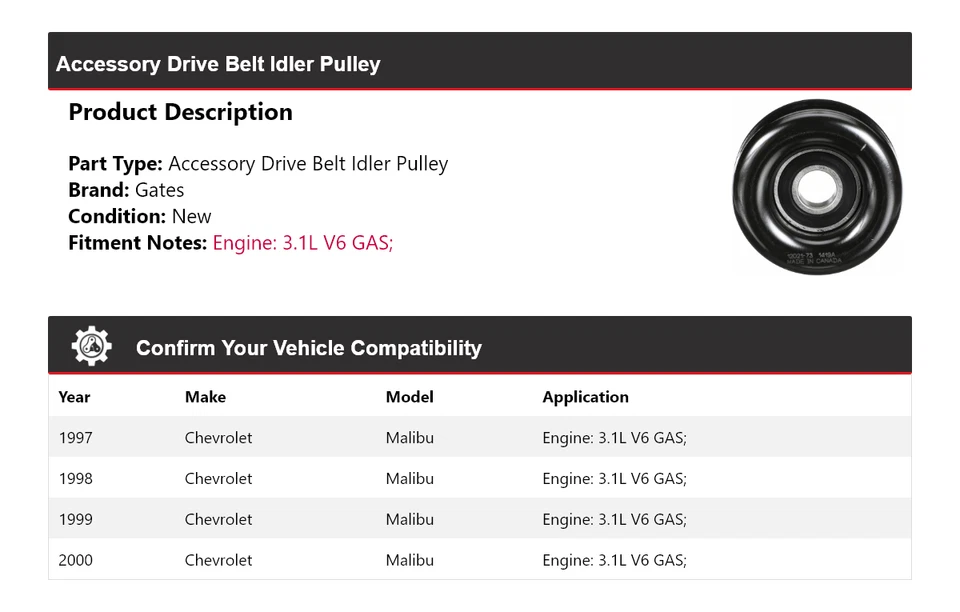Screen dimensions: 960x612
Task: Click the red Engine 3.1L V6 GAS fitment note
Action: tap(302, 243)
